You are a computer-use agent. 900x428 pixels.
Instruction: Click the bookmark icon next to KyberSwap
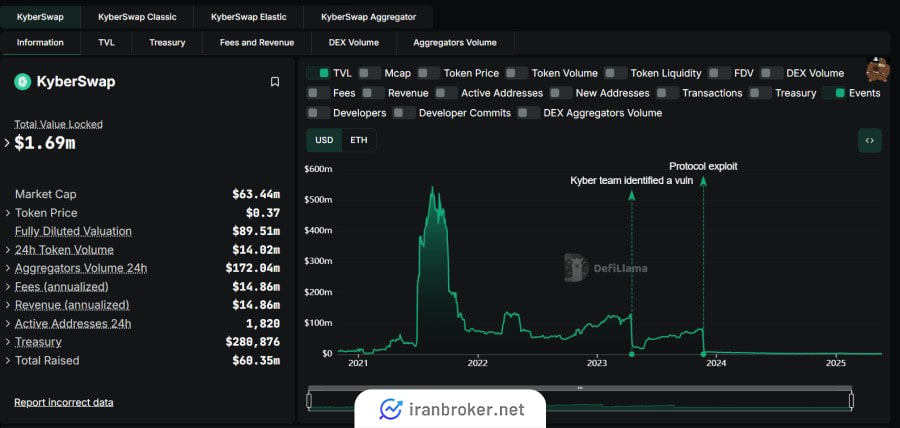275,82
